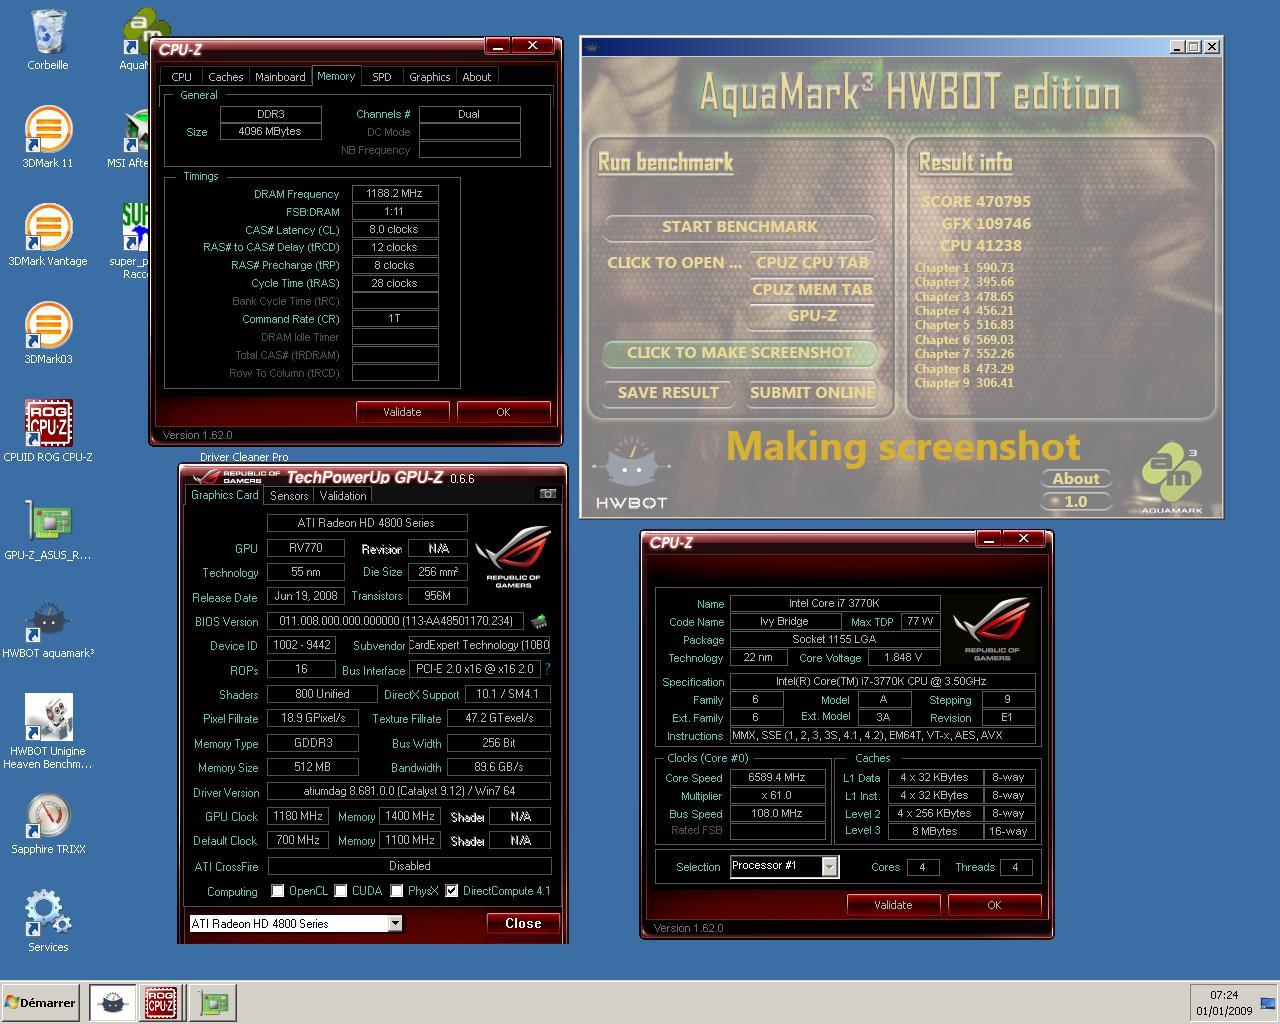Toggle the CUDA checkbox in GPU-Z
1280x1024 pixels.
[x=341, y=891]
